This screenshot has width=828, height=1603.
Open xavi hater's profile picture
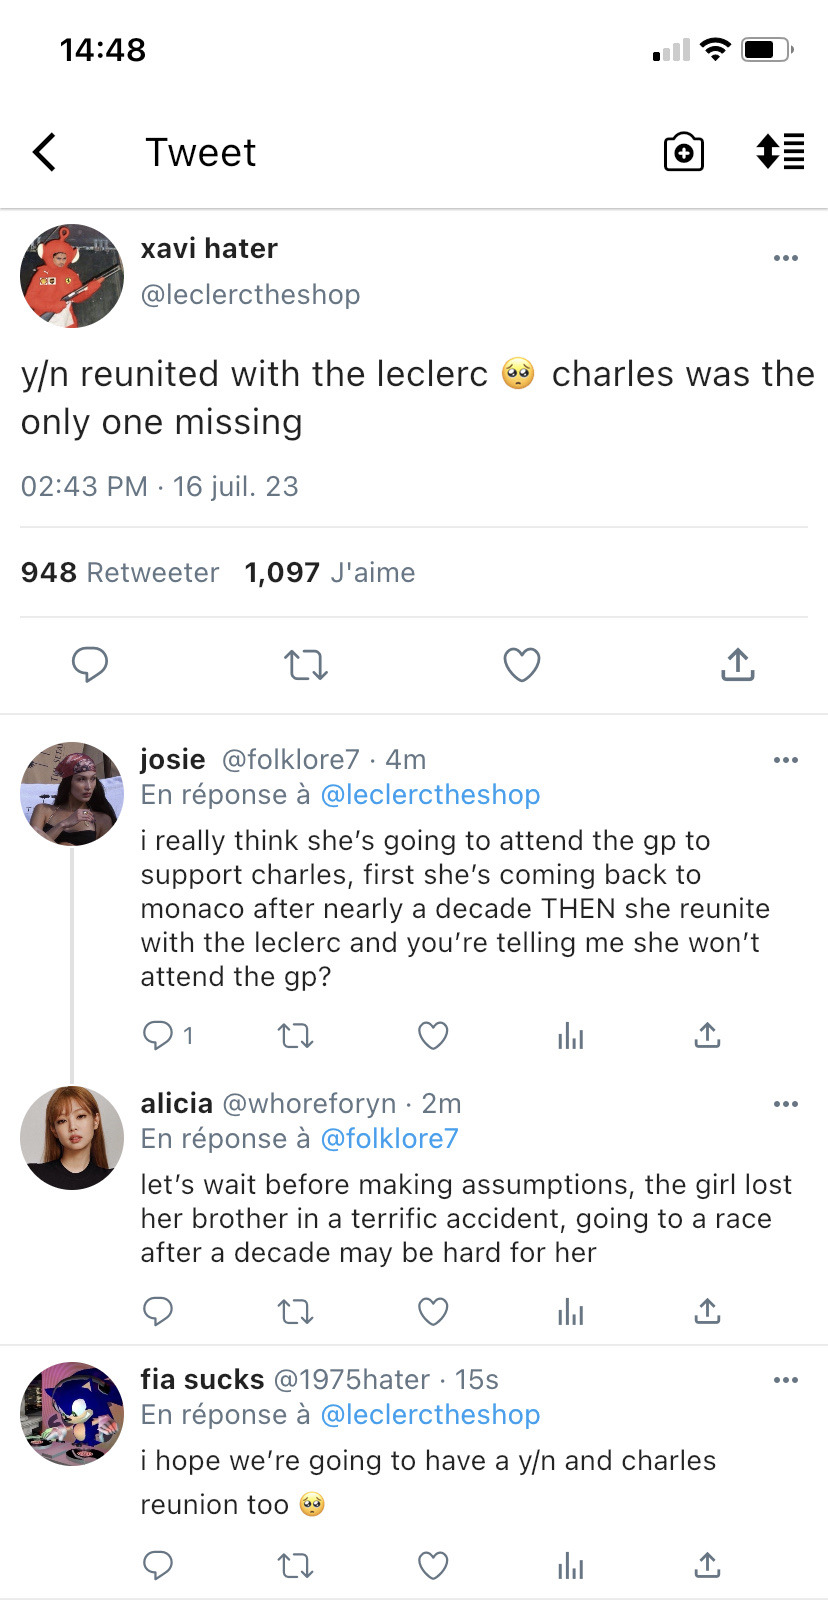pyautogui.click(x=72, y=276)
